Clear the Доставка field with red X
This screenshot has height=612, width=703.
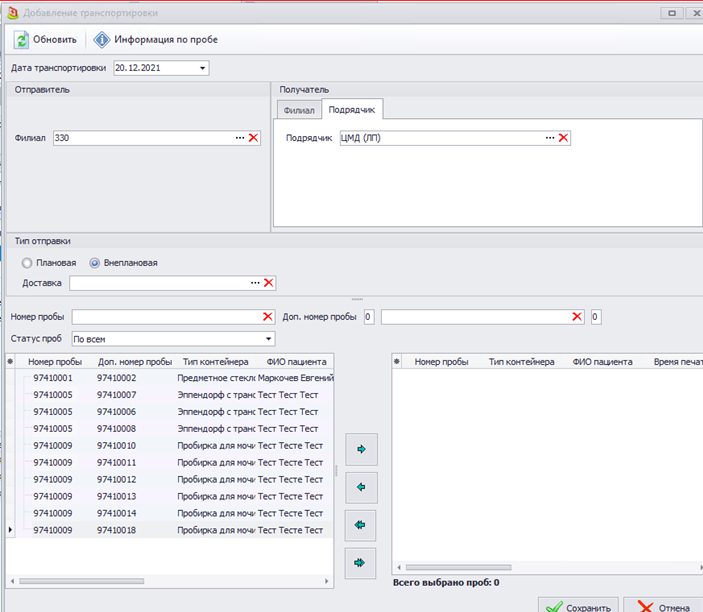(268, 283)
